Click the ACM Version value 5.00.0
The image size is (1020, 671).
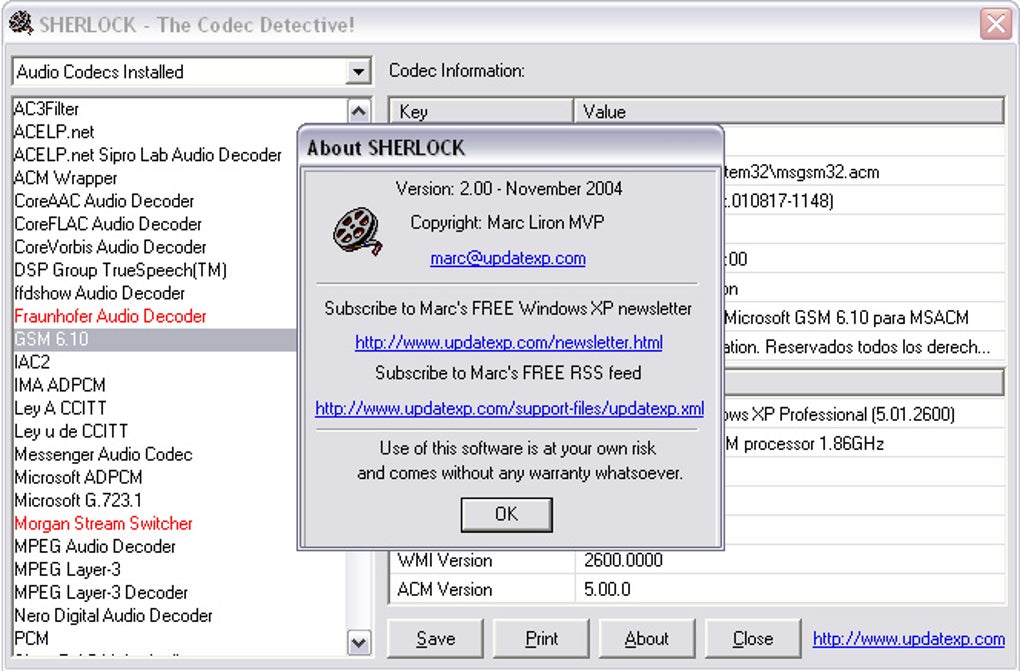(x=790, y=589)
